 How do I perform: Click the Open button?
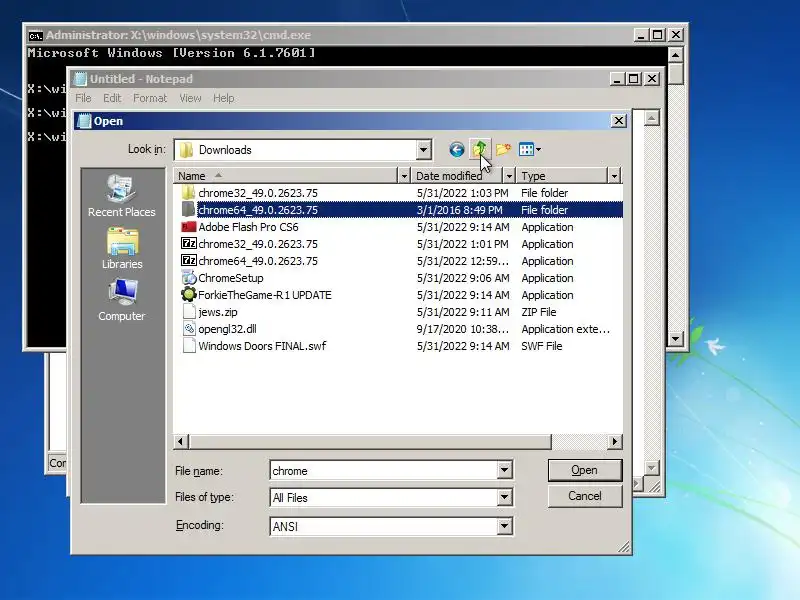585,470
